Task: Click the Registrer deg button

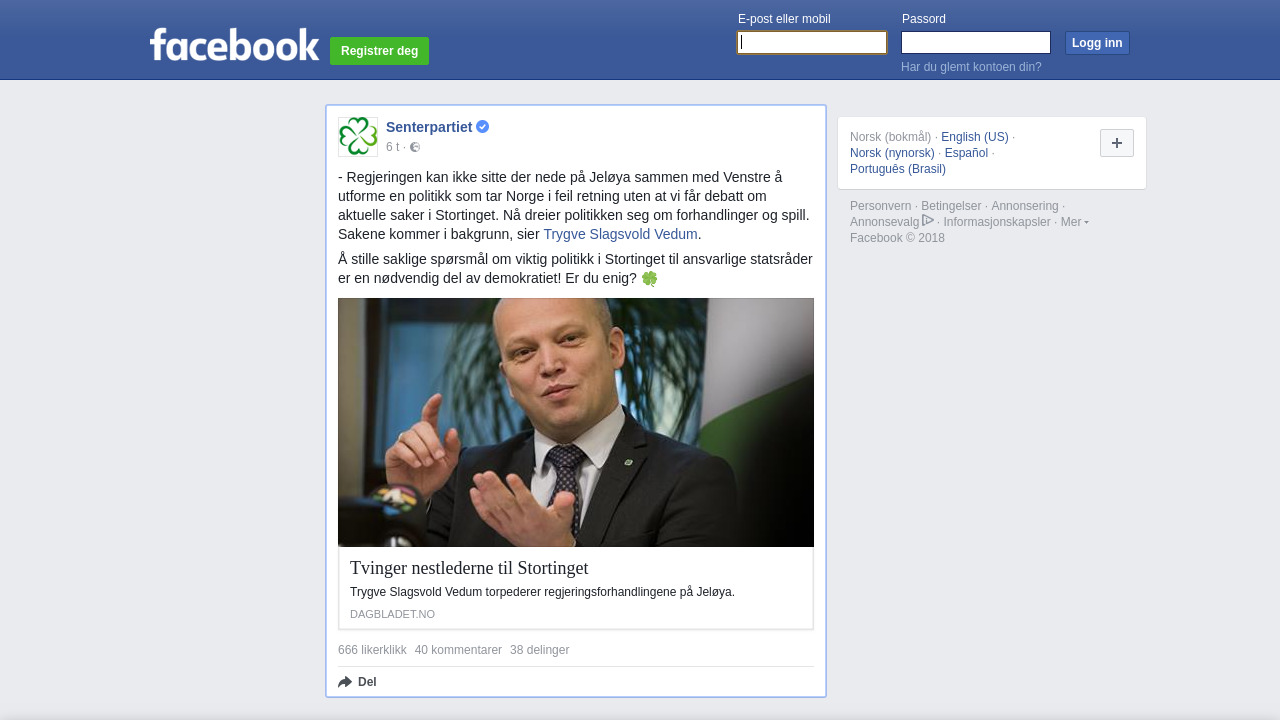Action: click(379, 51)
